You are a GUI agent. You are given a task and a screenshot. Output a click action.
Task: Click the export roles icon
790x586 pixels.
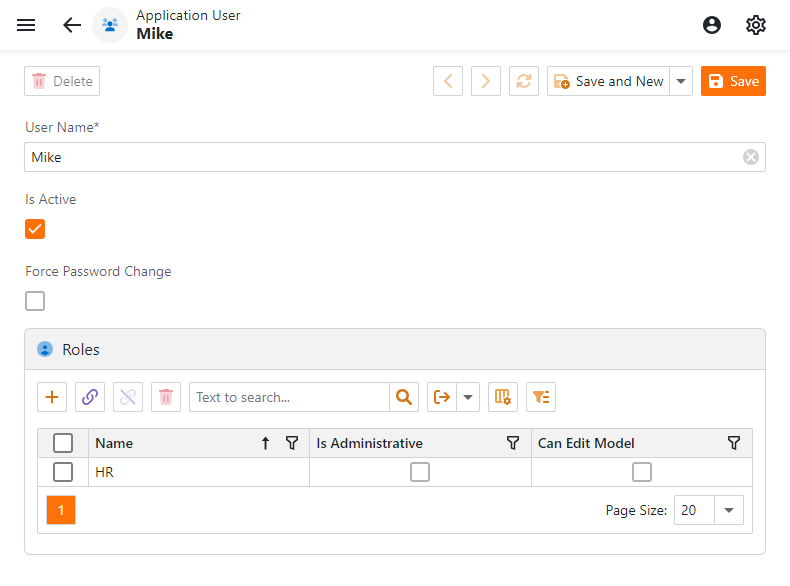tap(442, 397)
